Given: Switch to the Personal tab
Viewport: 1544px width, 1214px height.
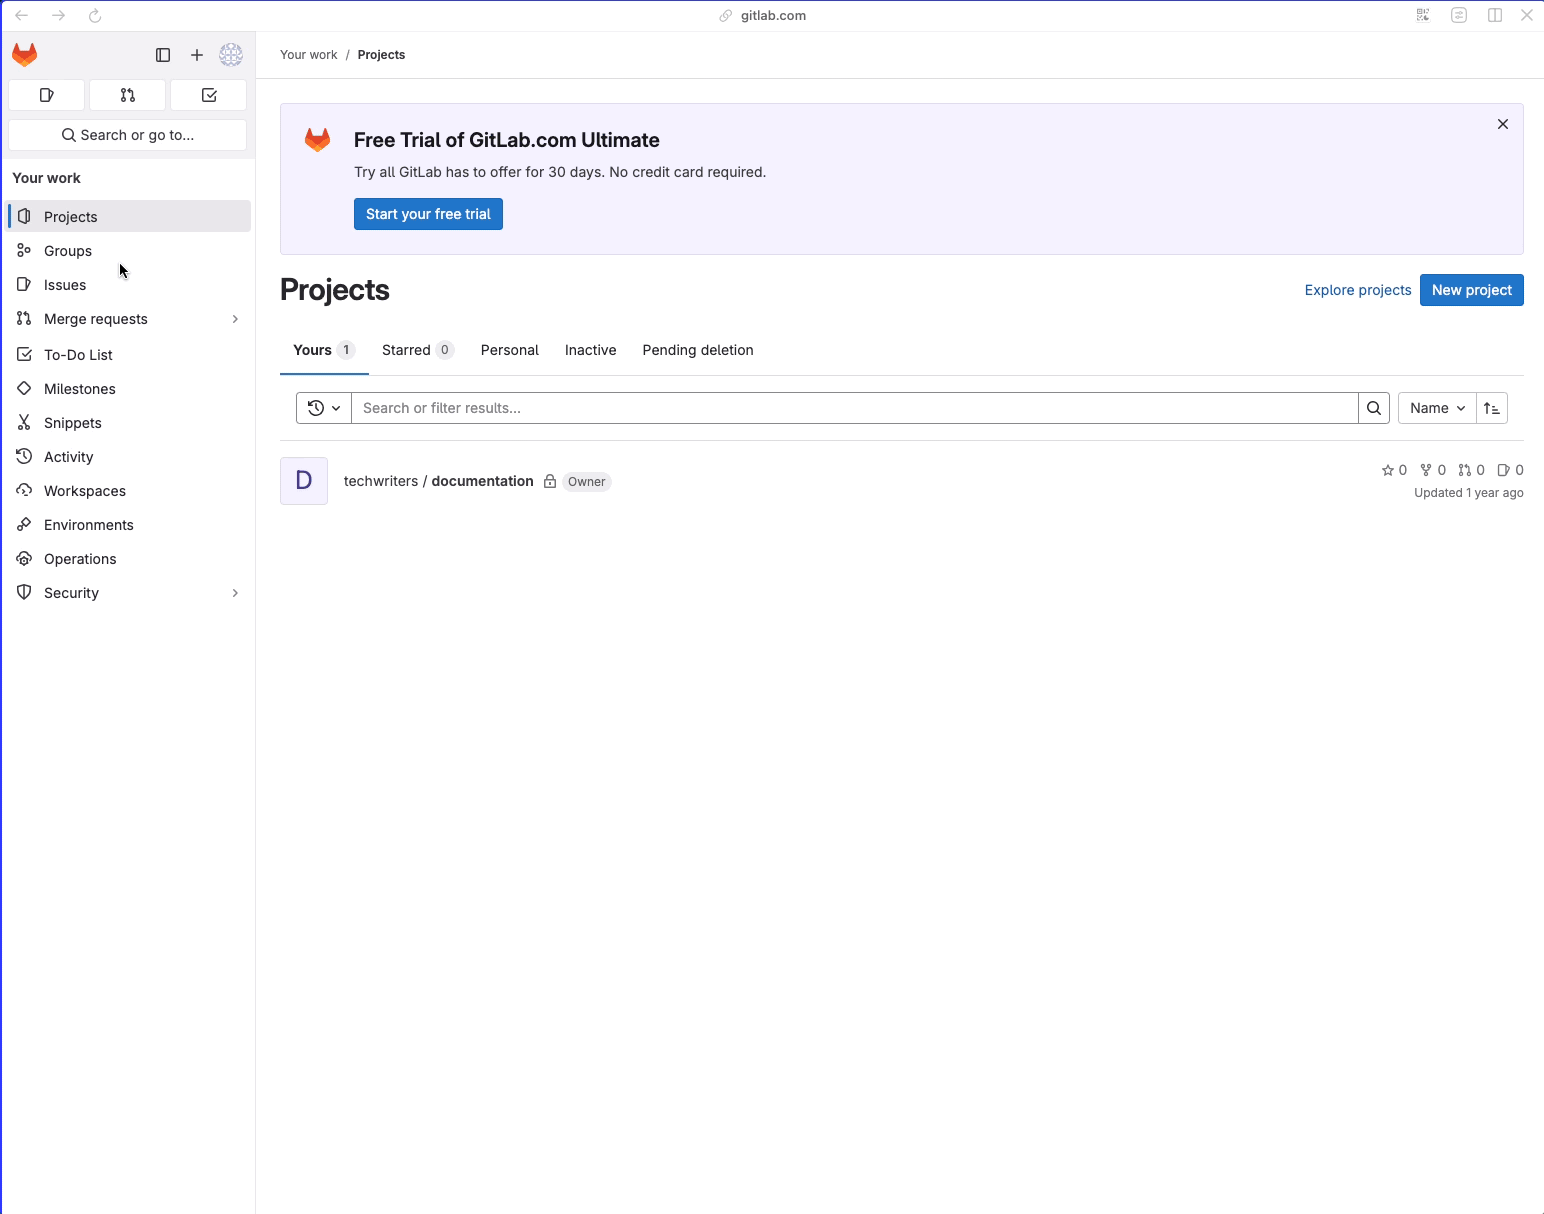Looking at the screenshot, I should click(509, 350).
